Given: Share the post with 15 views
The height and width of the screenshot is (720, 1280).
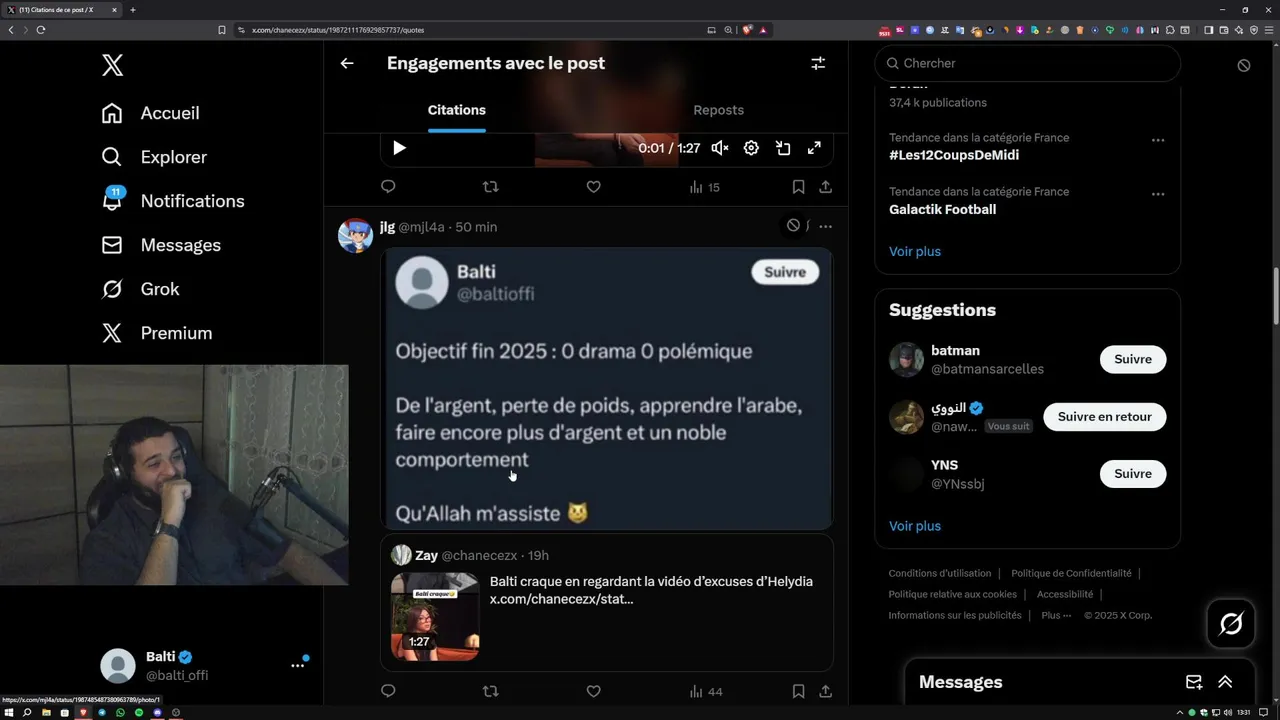Looking at the screenshot, I should pyautogui.click(x=825, y=187).
